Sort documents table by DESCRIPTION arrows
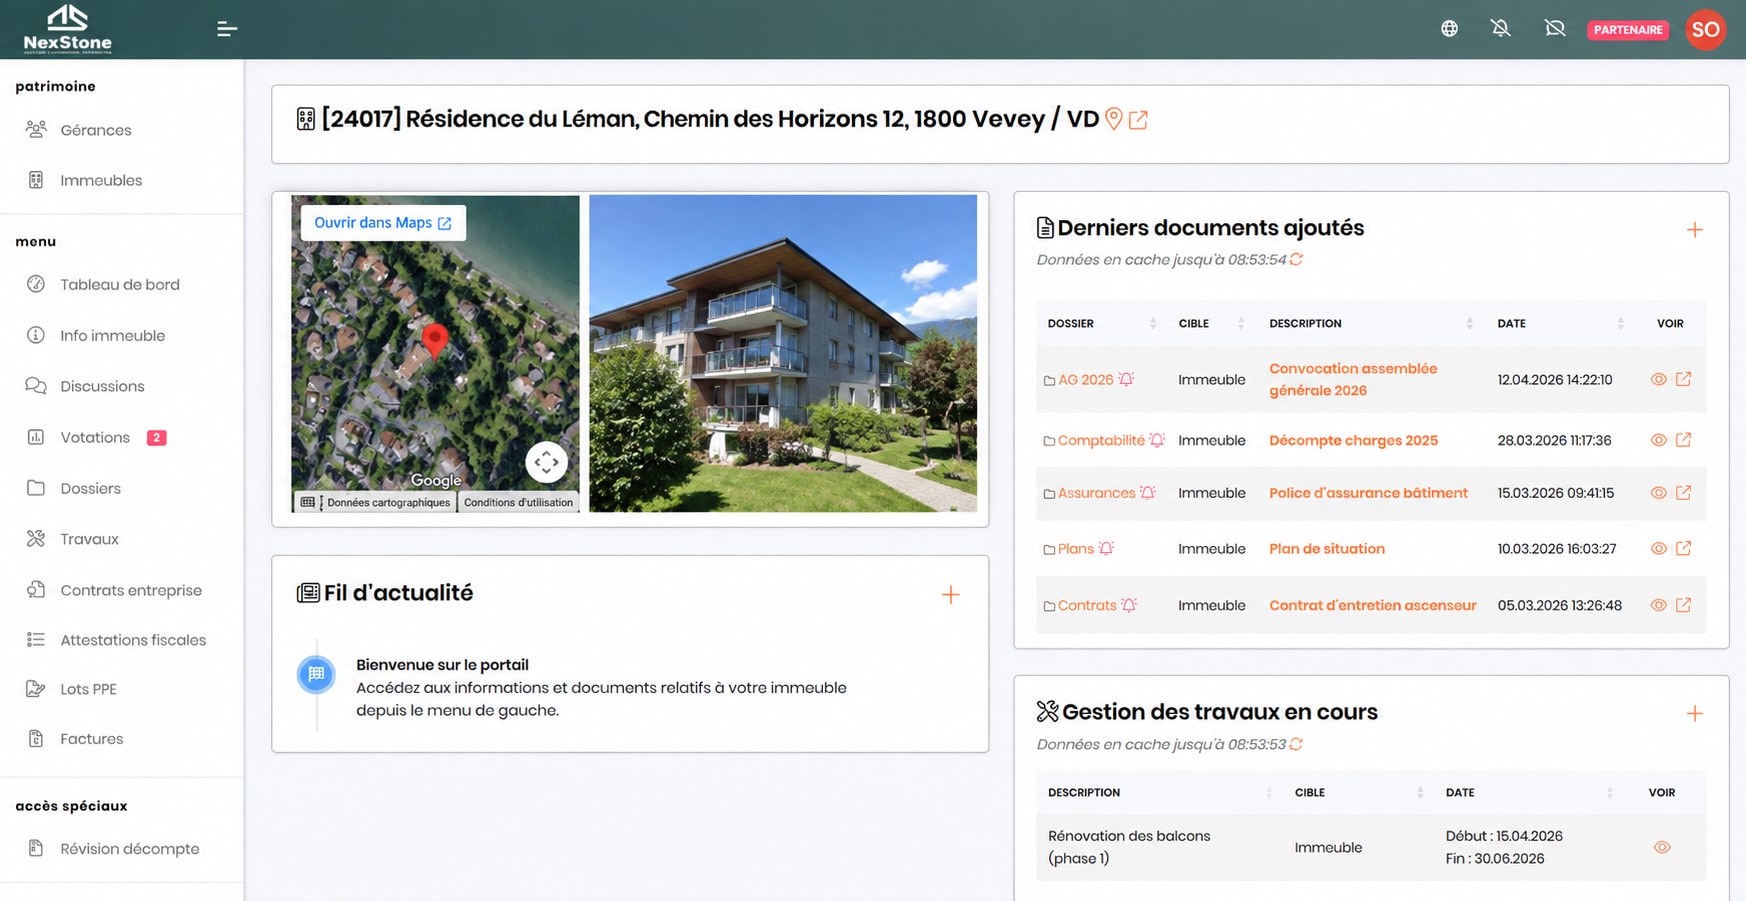 pyautogui.click(x=1470, y=324)
